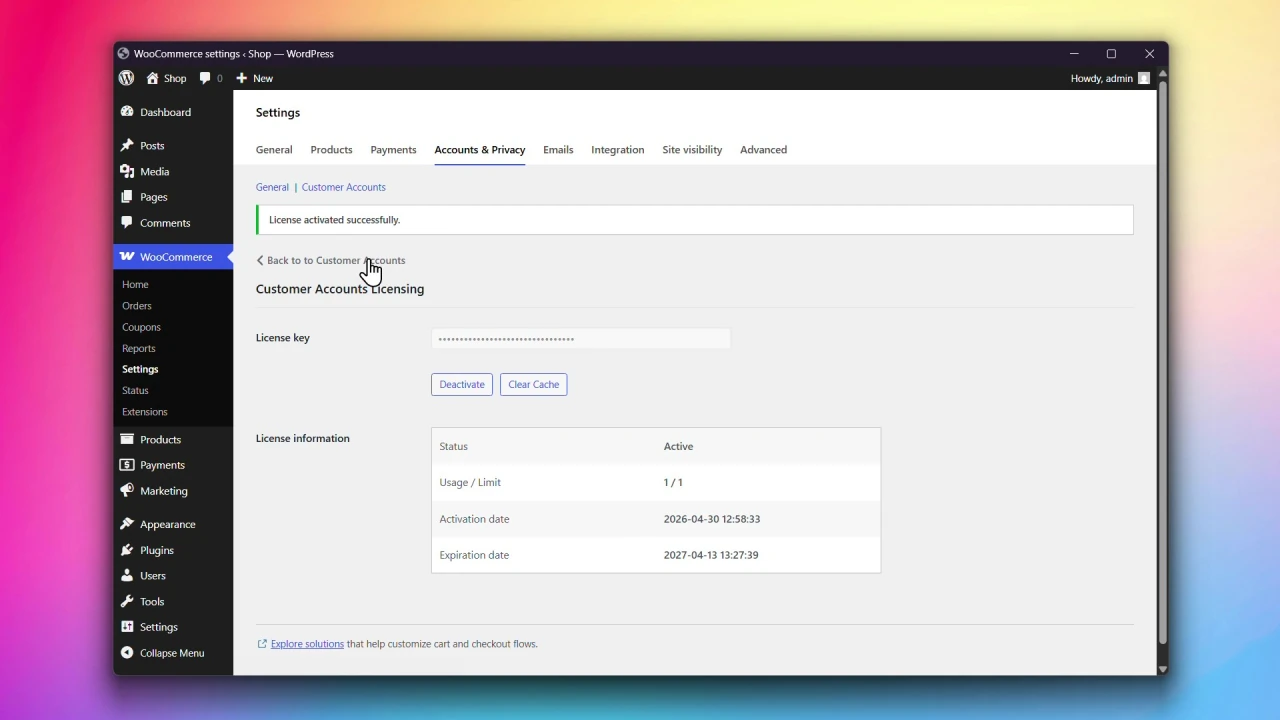Select the Accounts & Privacy tab

coord(480,150)
